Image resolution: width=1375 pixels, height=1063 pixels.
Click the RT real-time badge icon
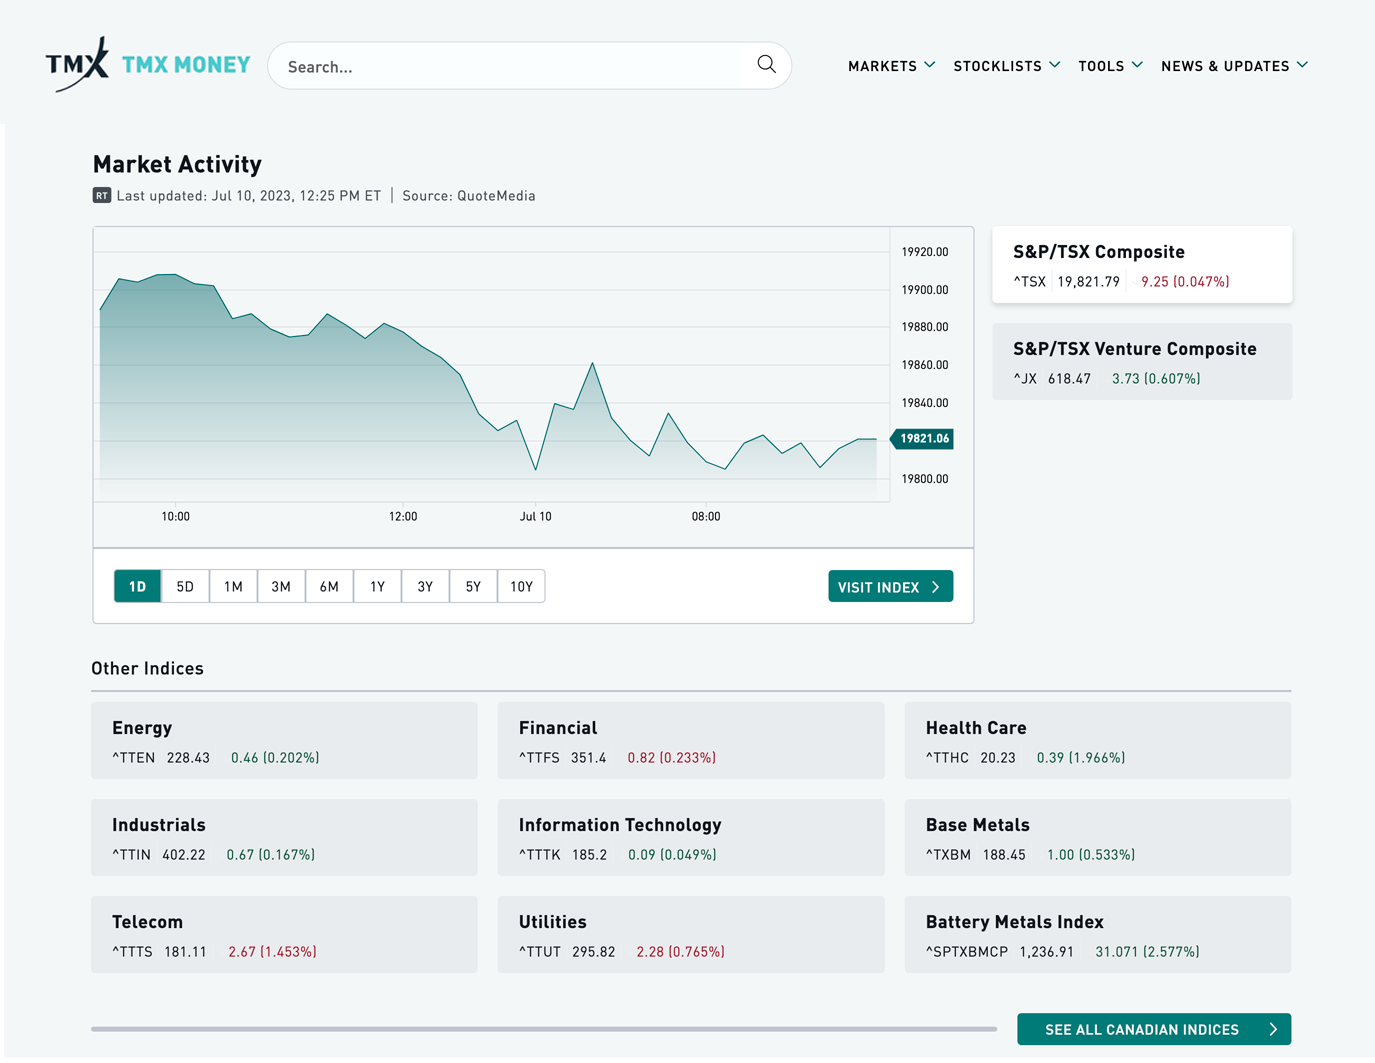101,196
